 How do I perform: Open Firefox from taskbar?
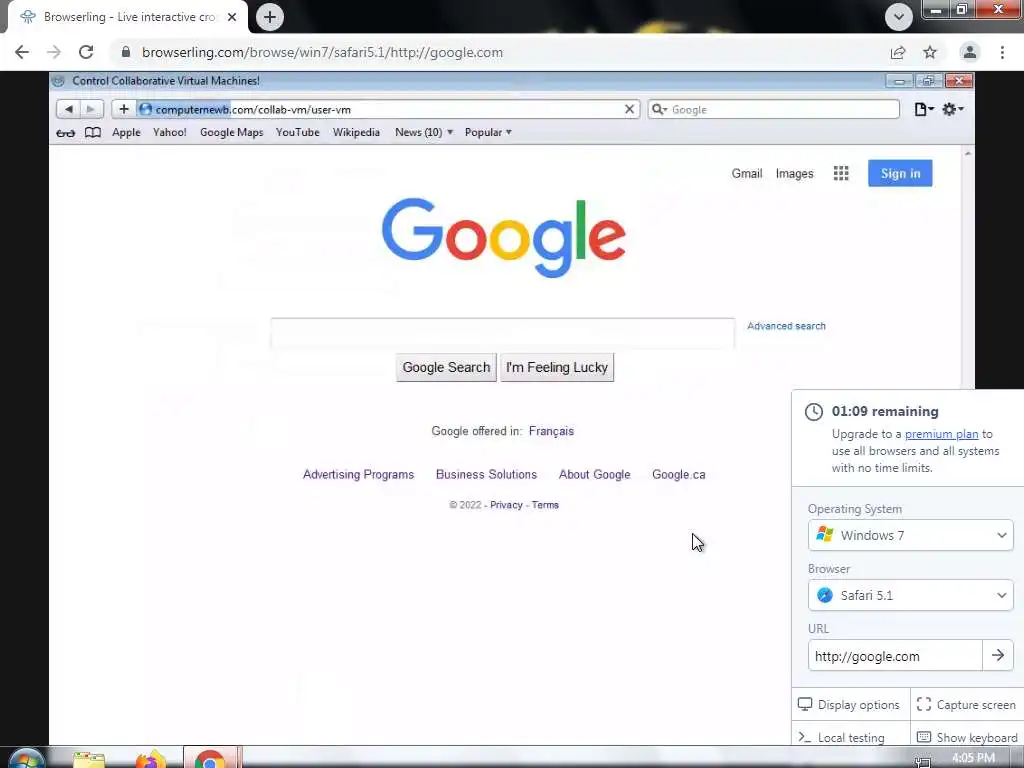pyautogui.click(x=150, y=759)
